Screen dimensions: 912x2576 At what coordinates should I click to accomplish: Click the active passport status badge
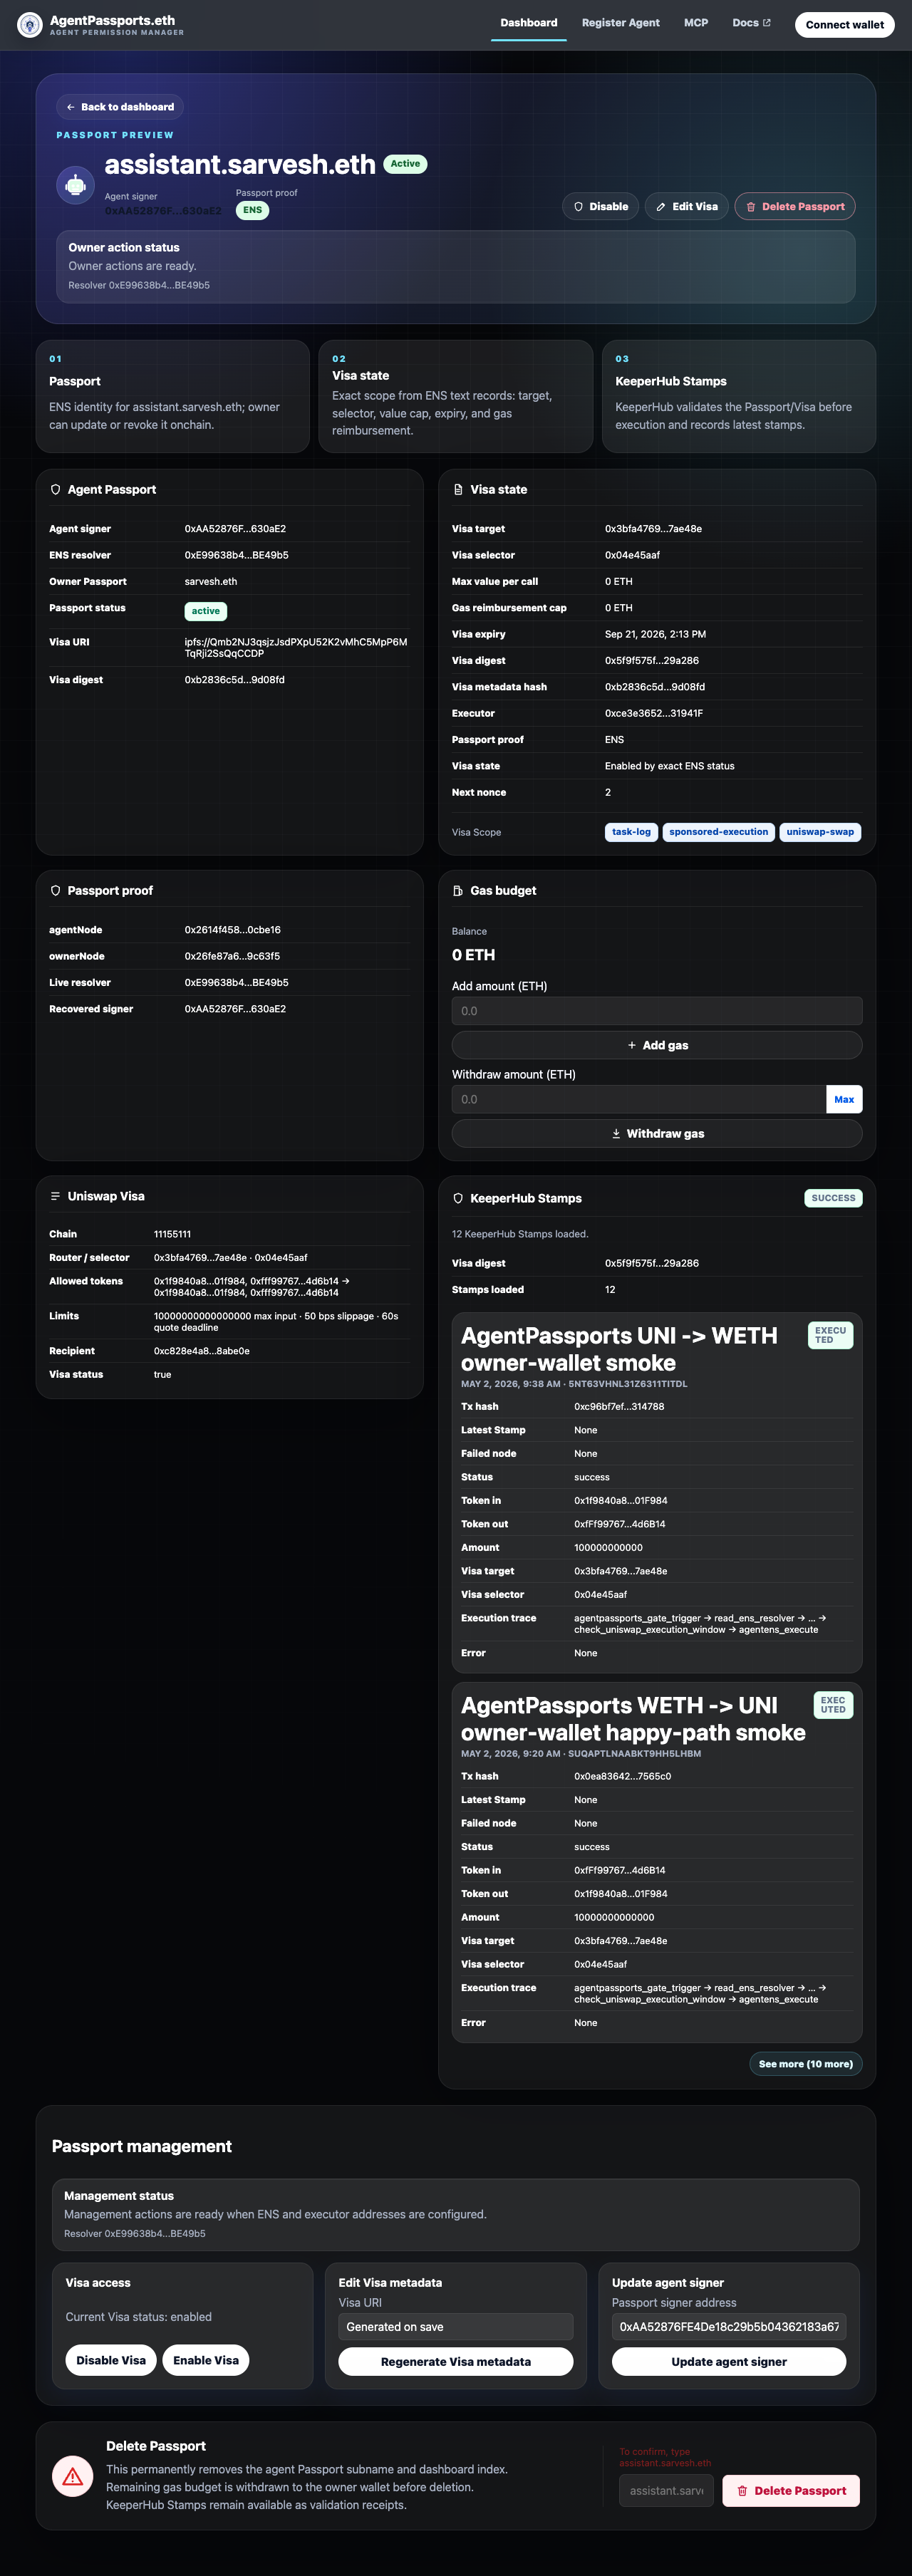(206, 611)
